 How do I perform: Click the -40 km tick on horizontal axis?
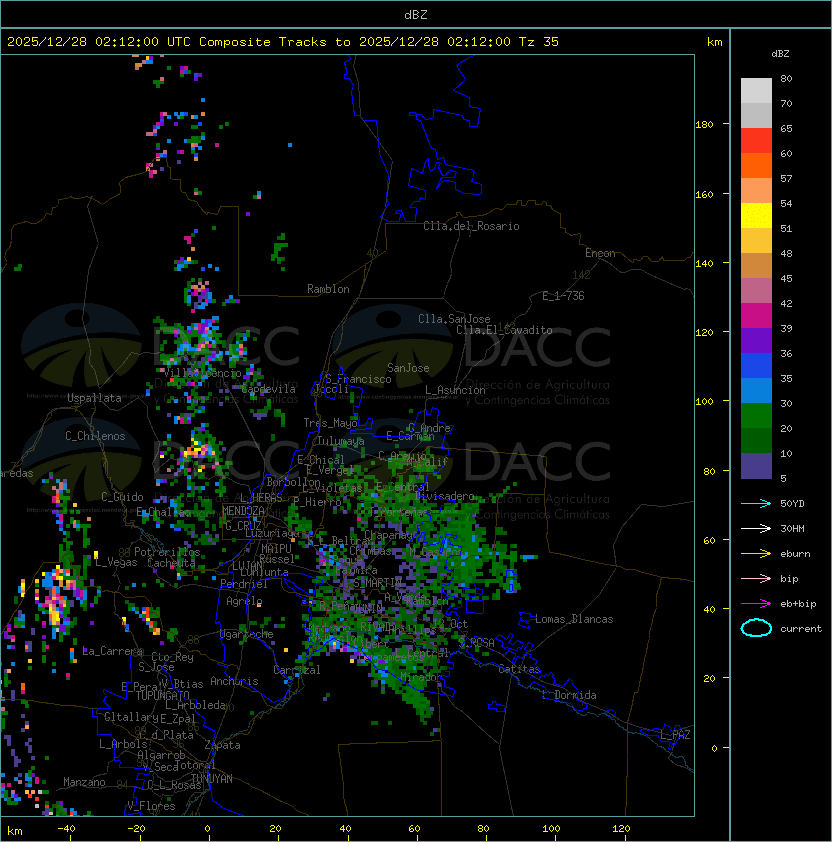(66, 829)
